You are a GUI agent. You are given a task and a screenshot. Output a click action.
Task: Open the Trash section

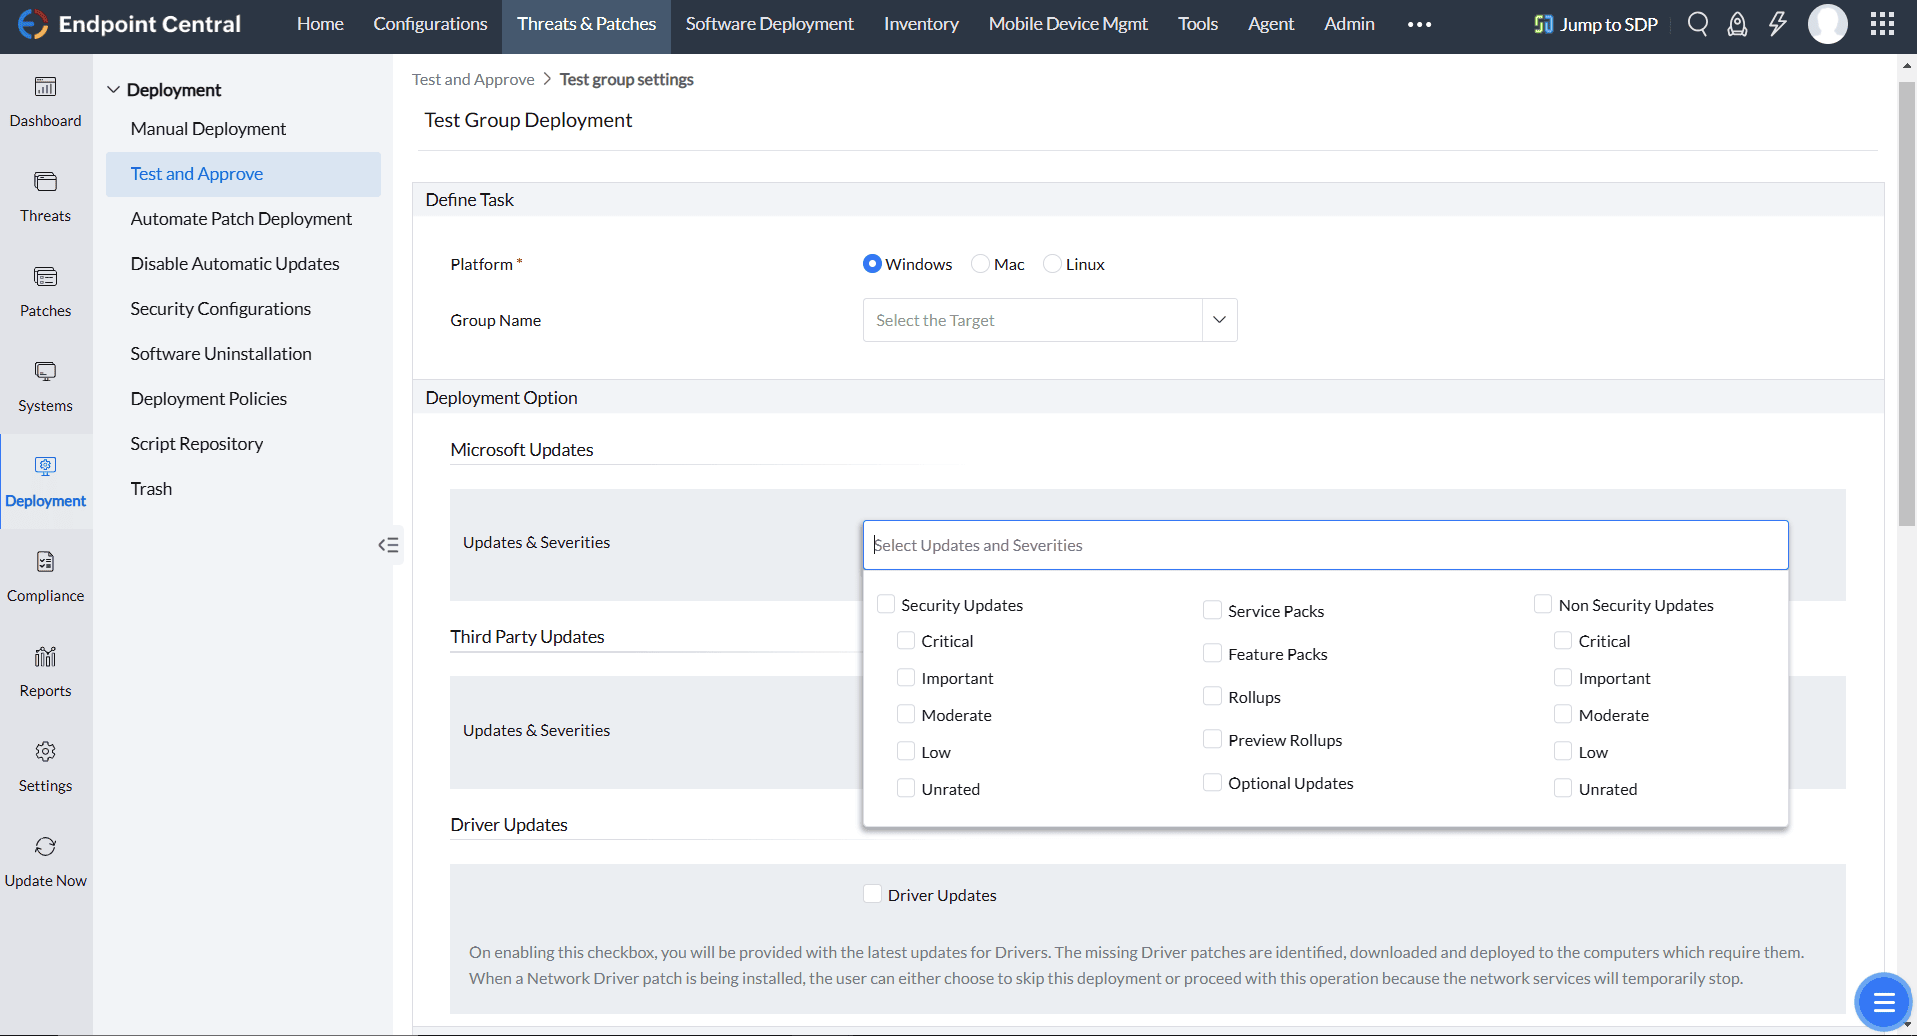click(151, 489)
